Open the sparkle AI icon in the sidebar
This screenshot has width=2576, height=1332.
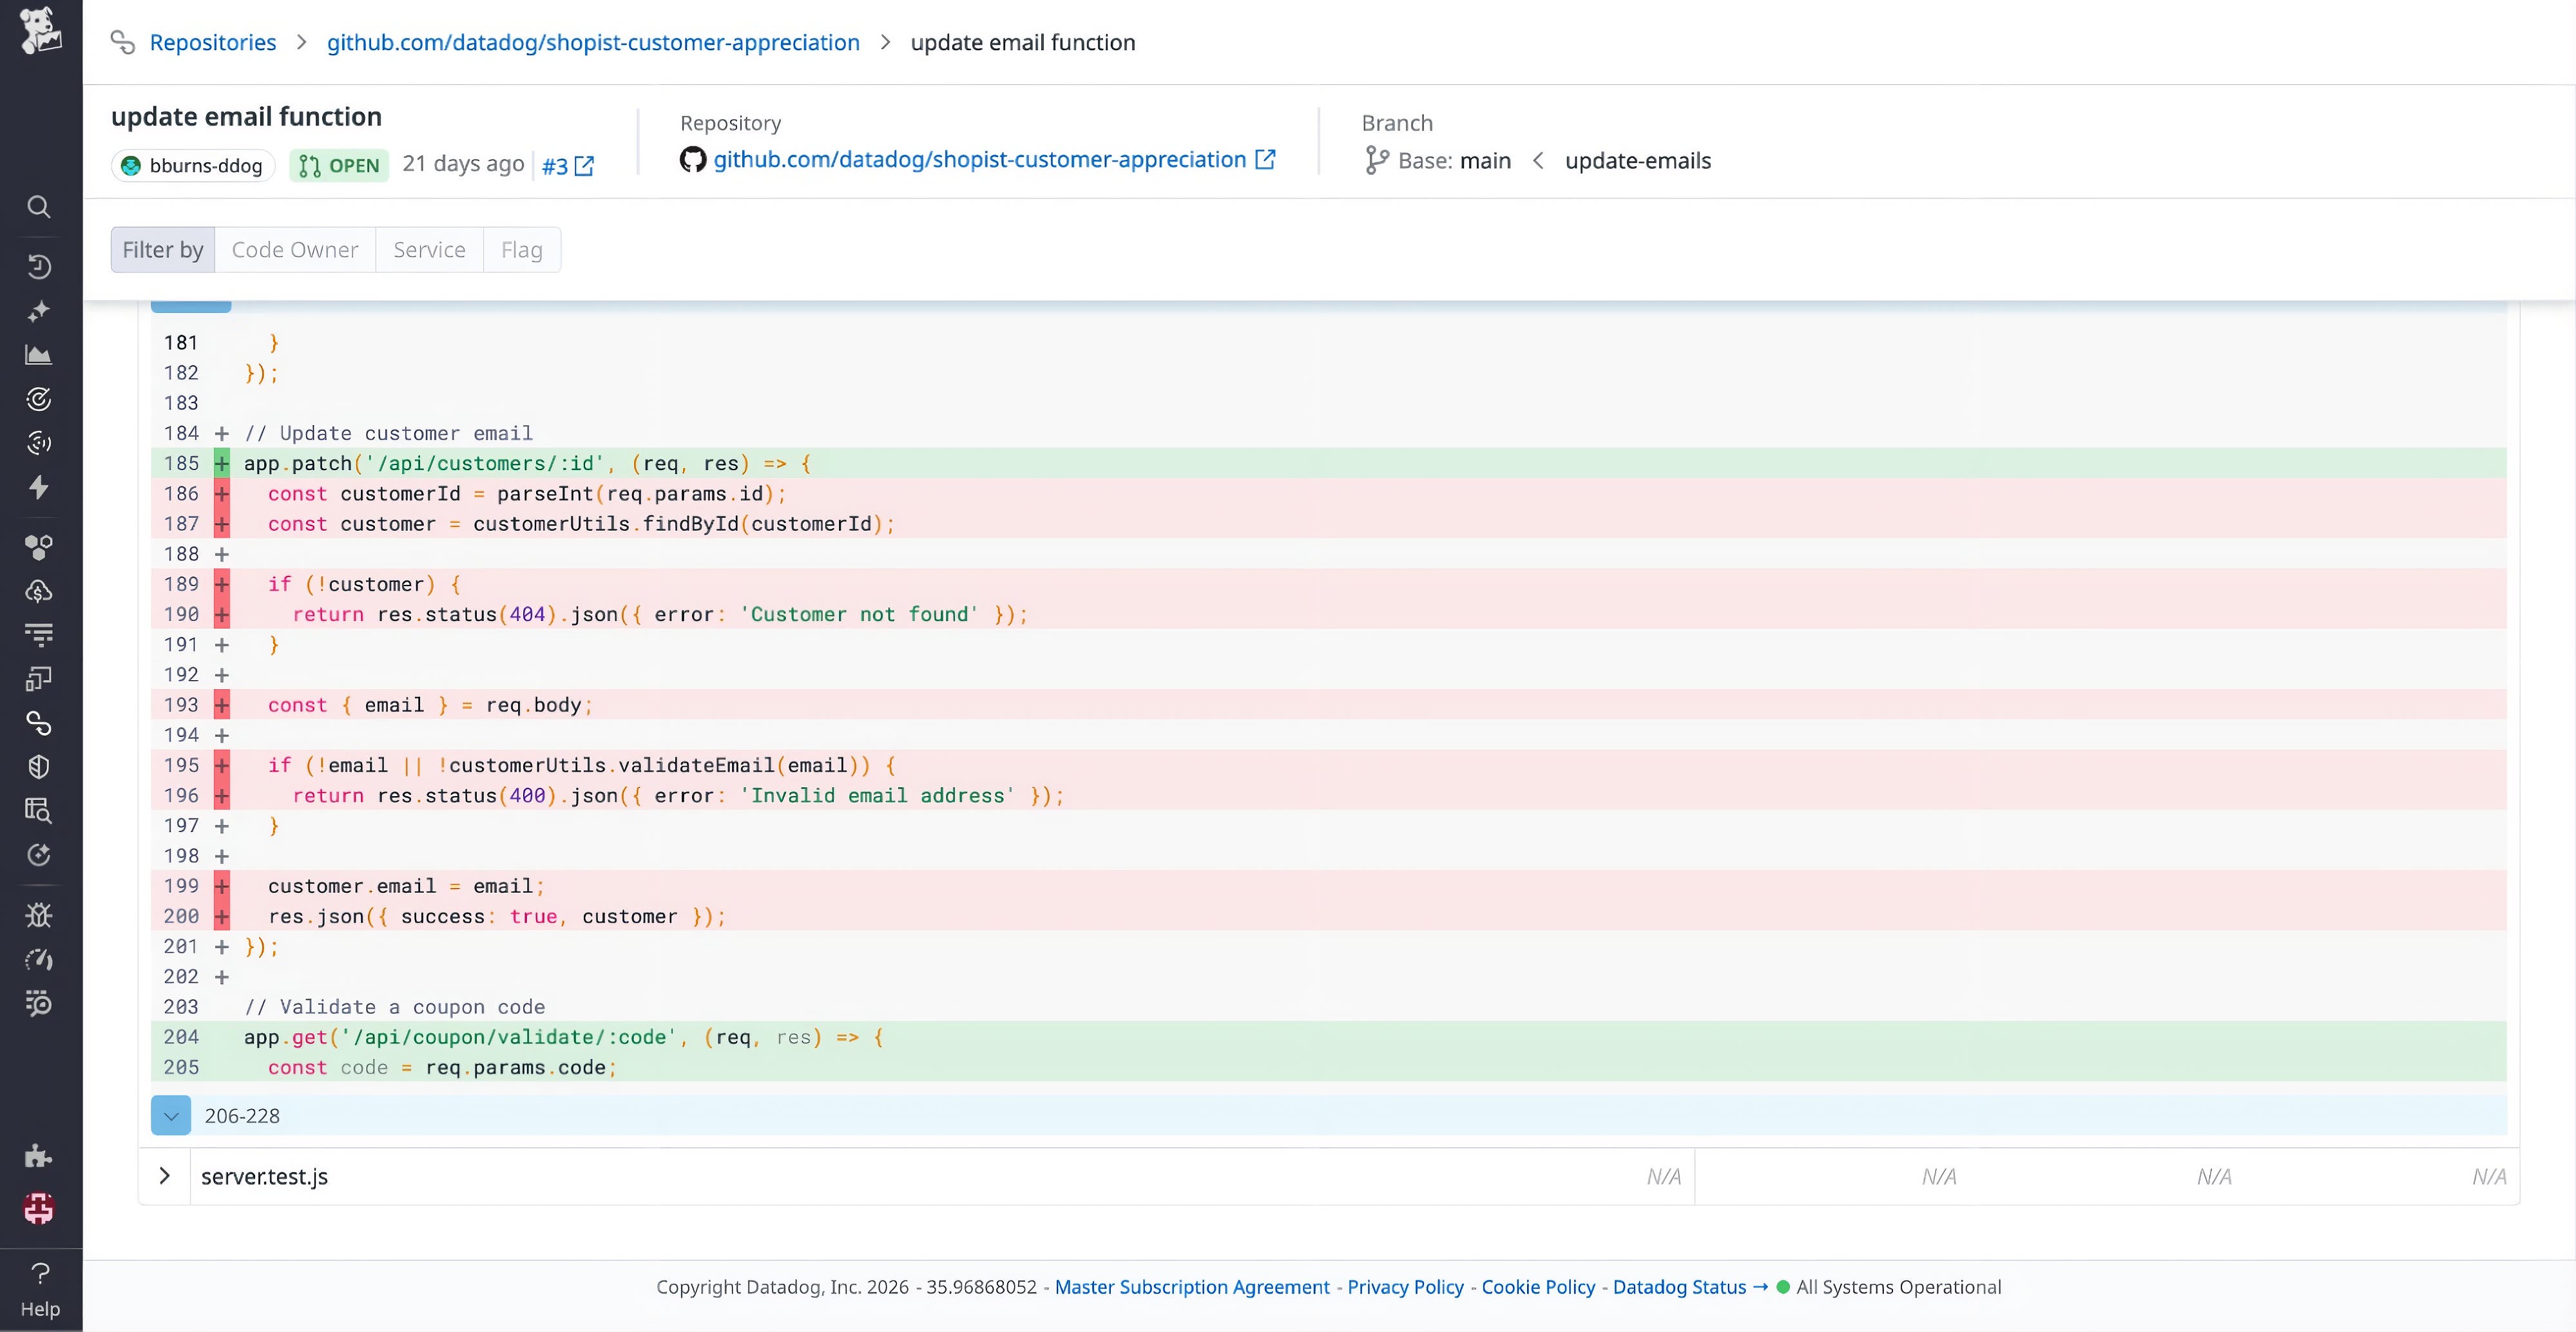[x=39, y=311]
